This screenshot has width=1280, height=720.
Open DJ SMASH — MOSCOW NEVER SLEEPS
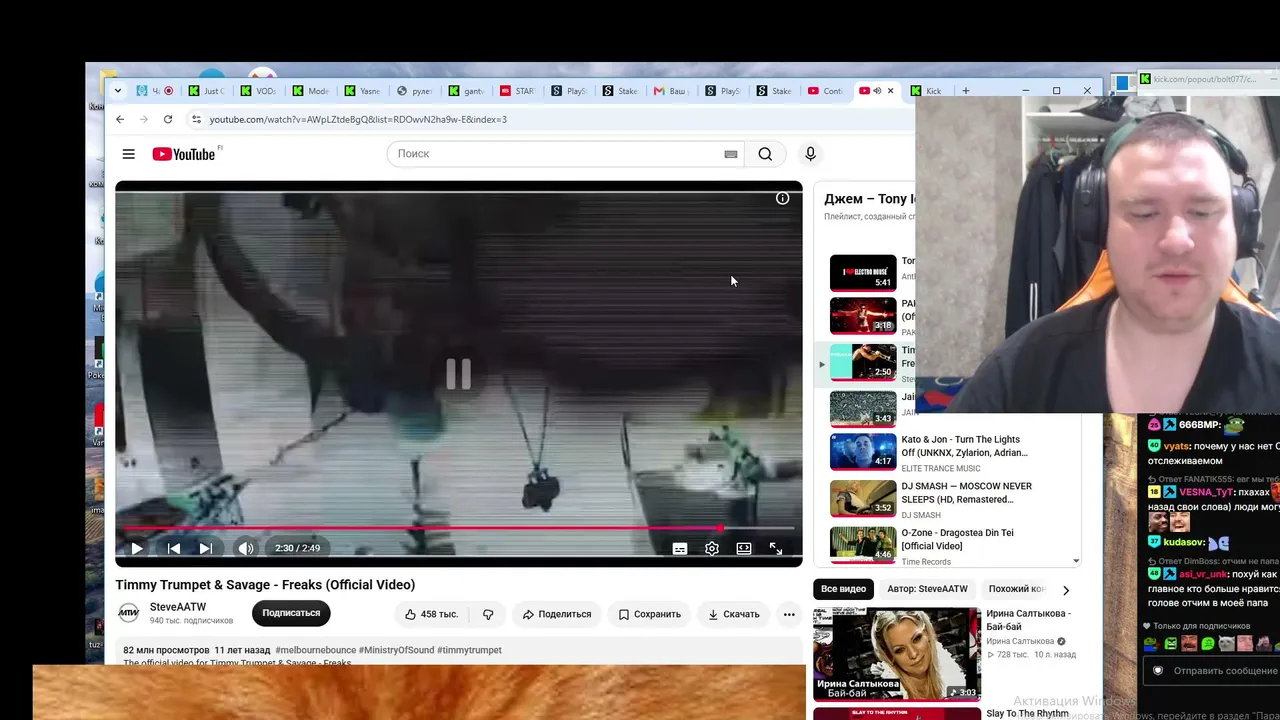tap(966, 493)
